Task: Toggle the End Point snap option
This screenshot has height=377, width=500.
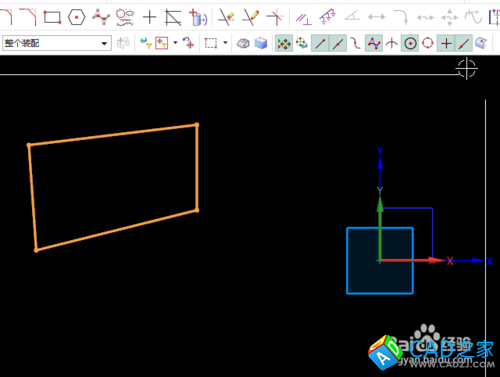Action: pos(320,43)
